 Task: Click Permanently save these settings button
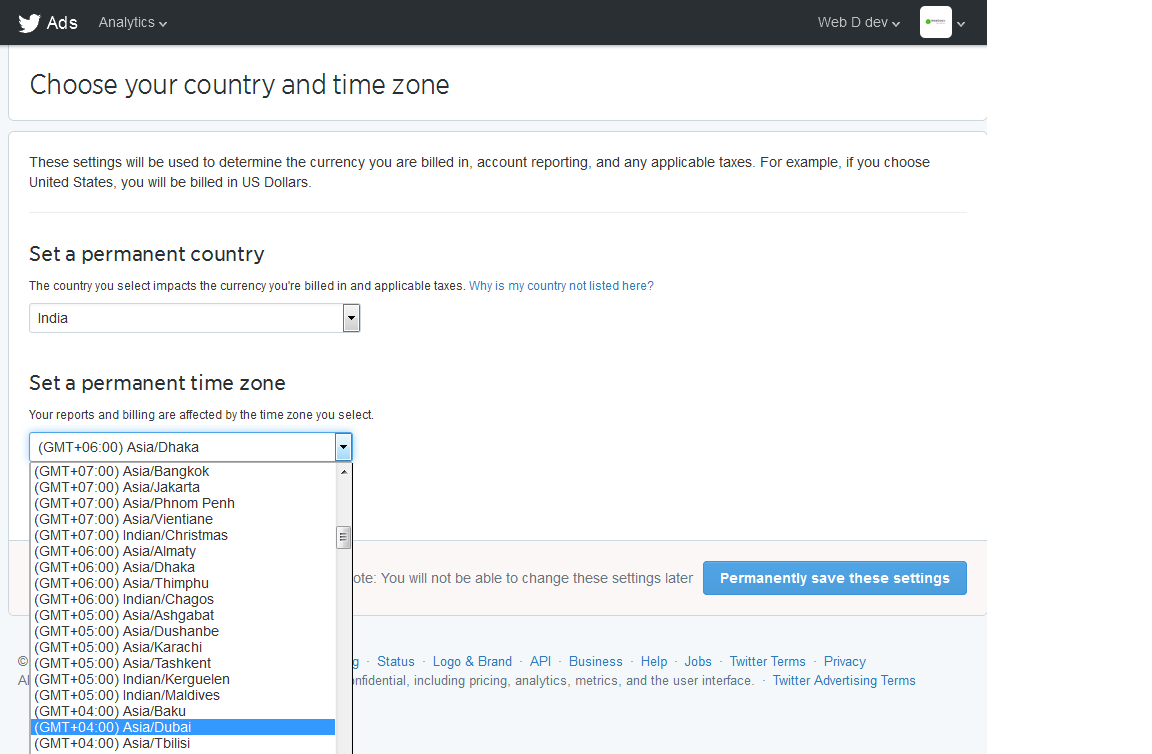point(835,578)
